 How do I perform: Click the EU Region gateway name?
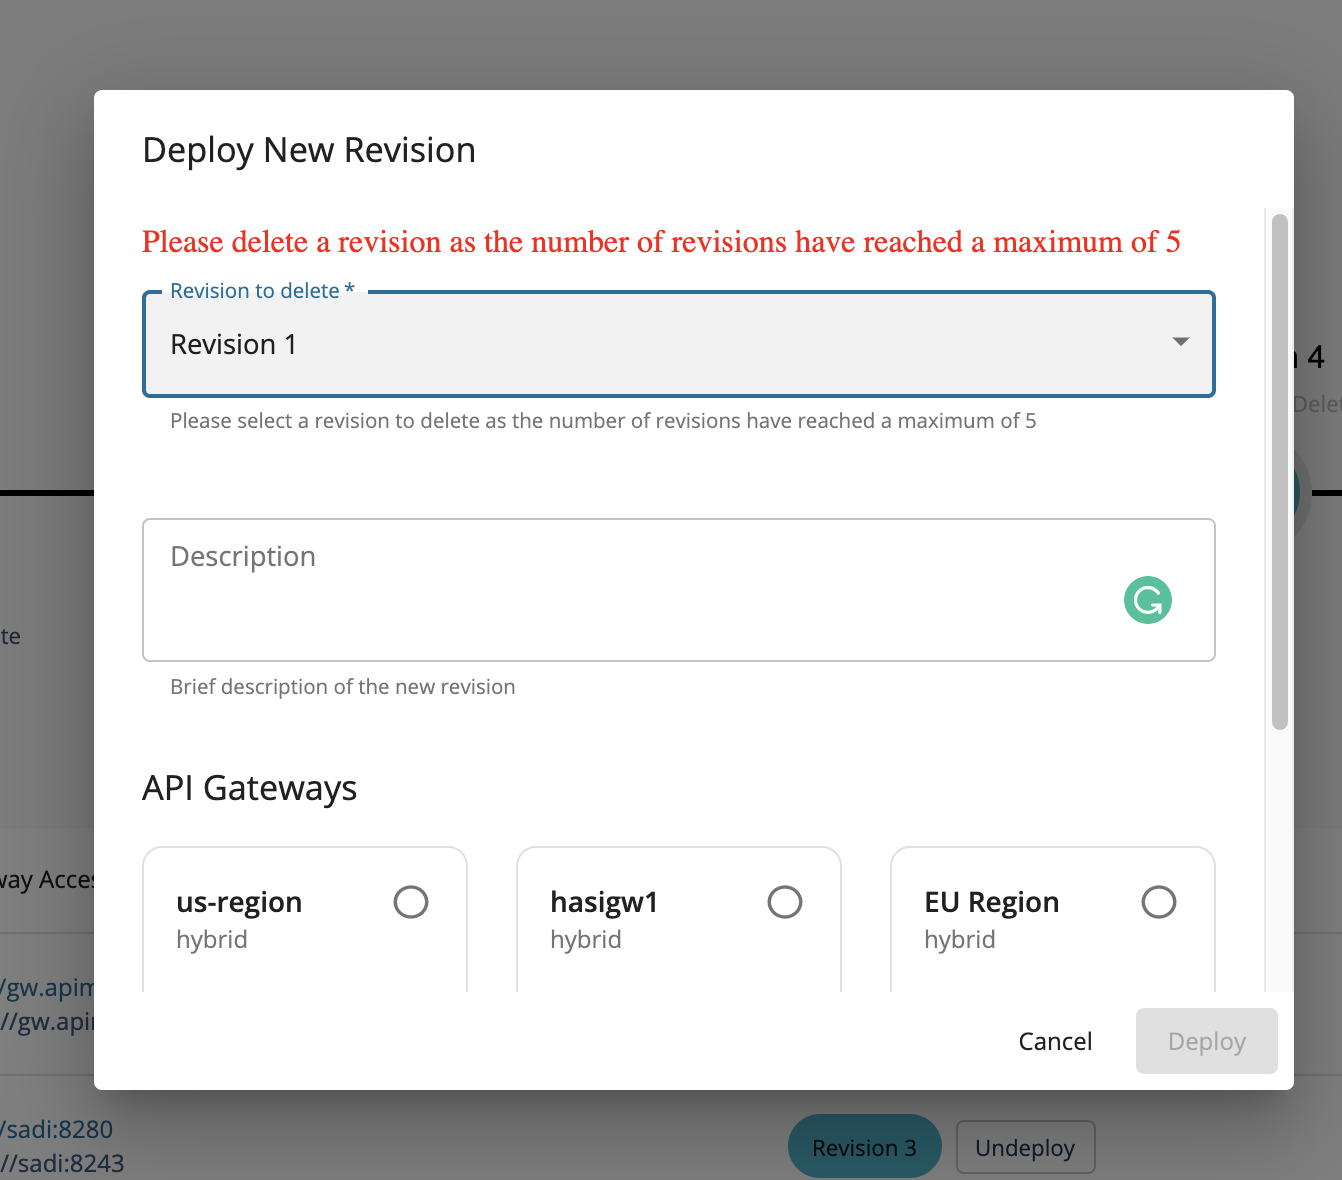tap(992, 902)
